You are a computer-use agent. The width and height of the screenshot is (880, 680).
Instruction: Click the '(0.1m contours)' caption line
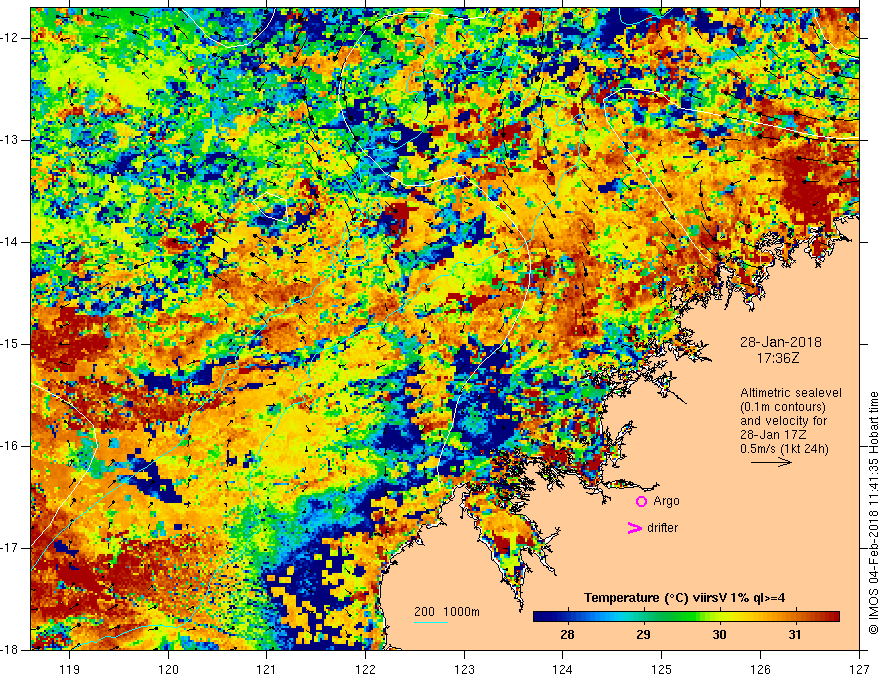[783, 407]
